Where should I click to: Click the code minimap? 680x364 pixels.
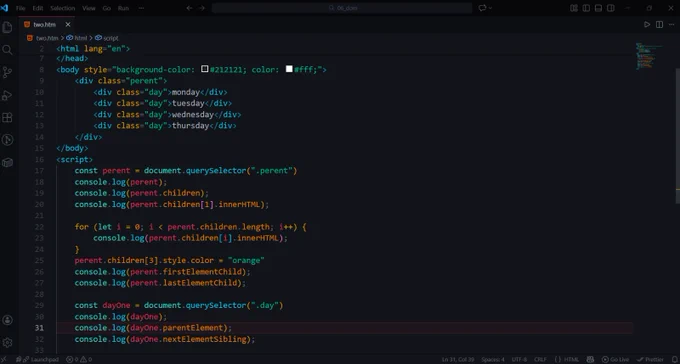coord(650,56)
